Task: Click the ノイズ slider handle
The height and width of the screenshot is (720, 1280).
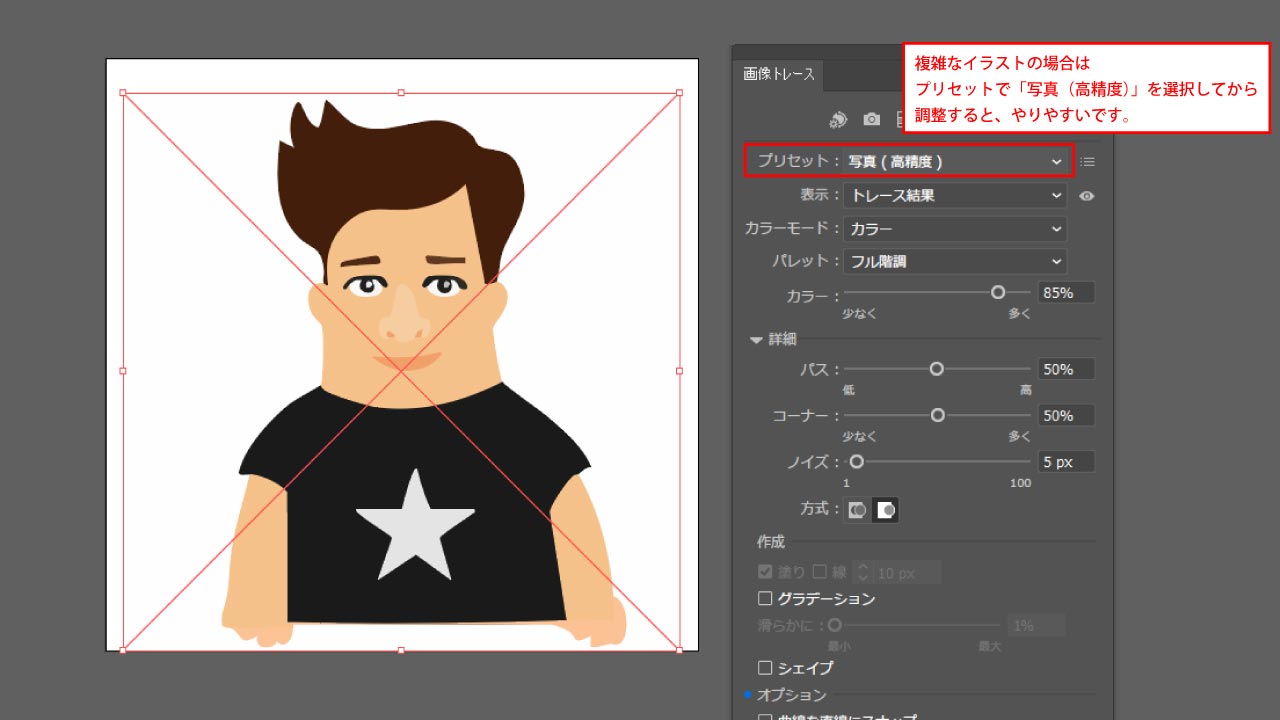Action: click(x=857, y=462)
